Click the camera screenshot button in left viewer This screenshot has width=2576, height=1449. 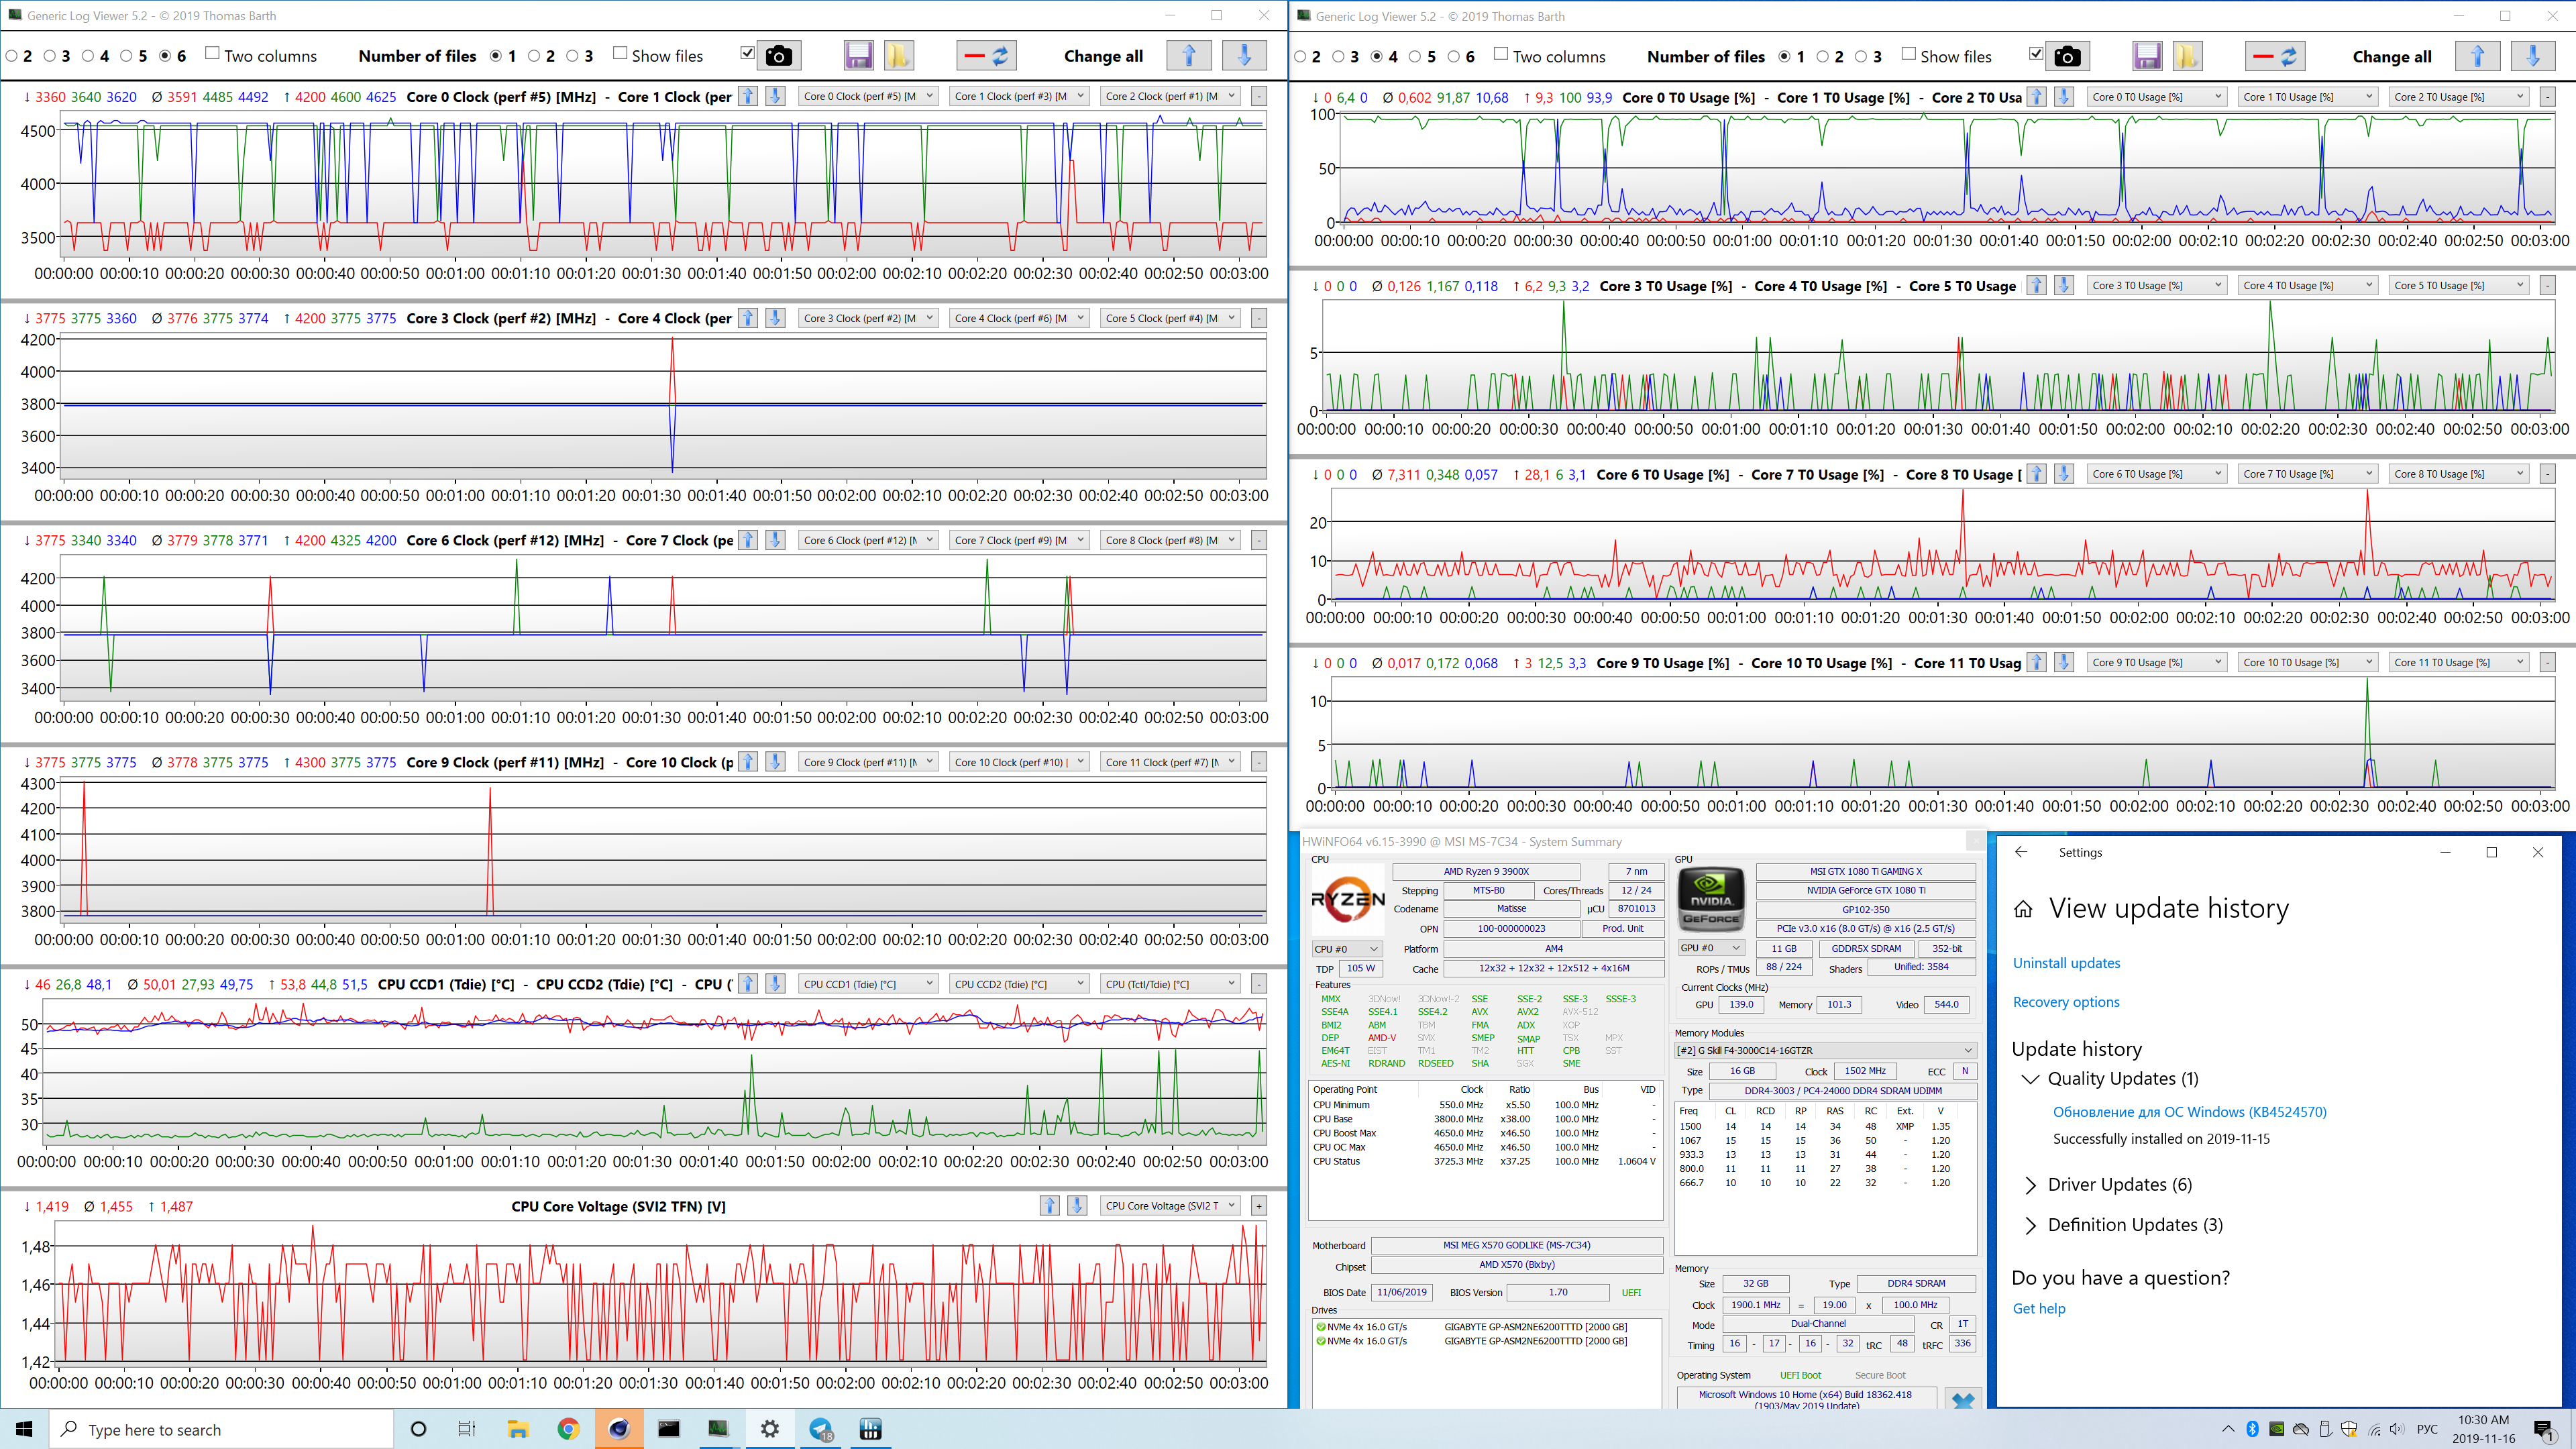(778, 56)
